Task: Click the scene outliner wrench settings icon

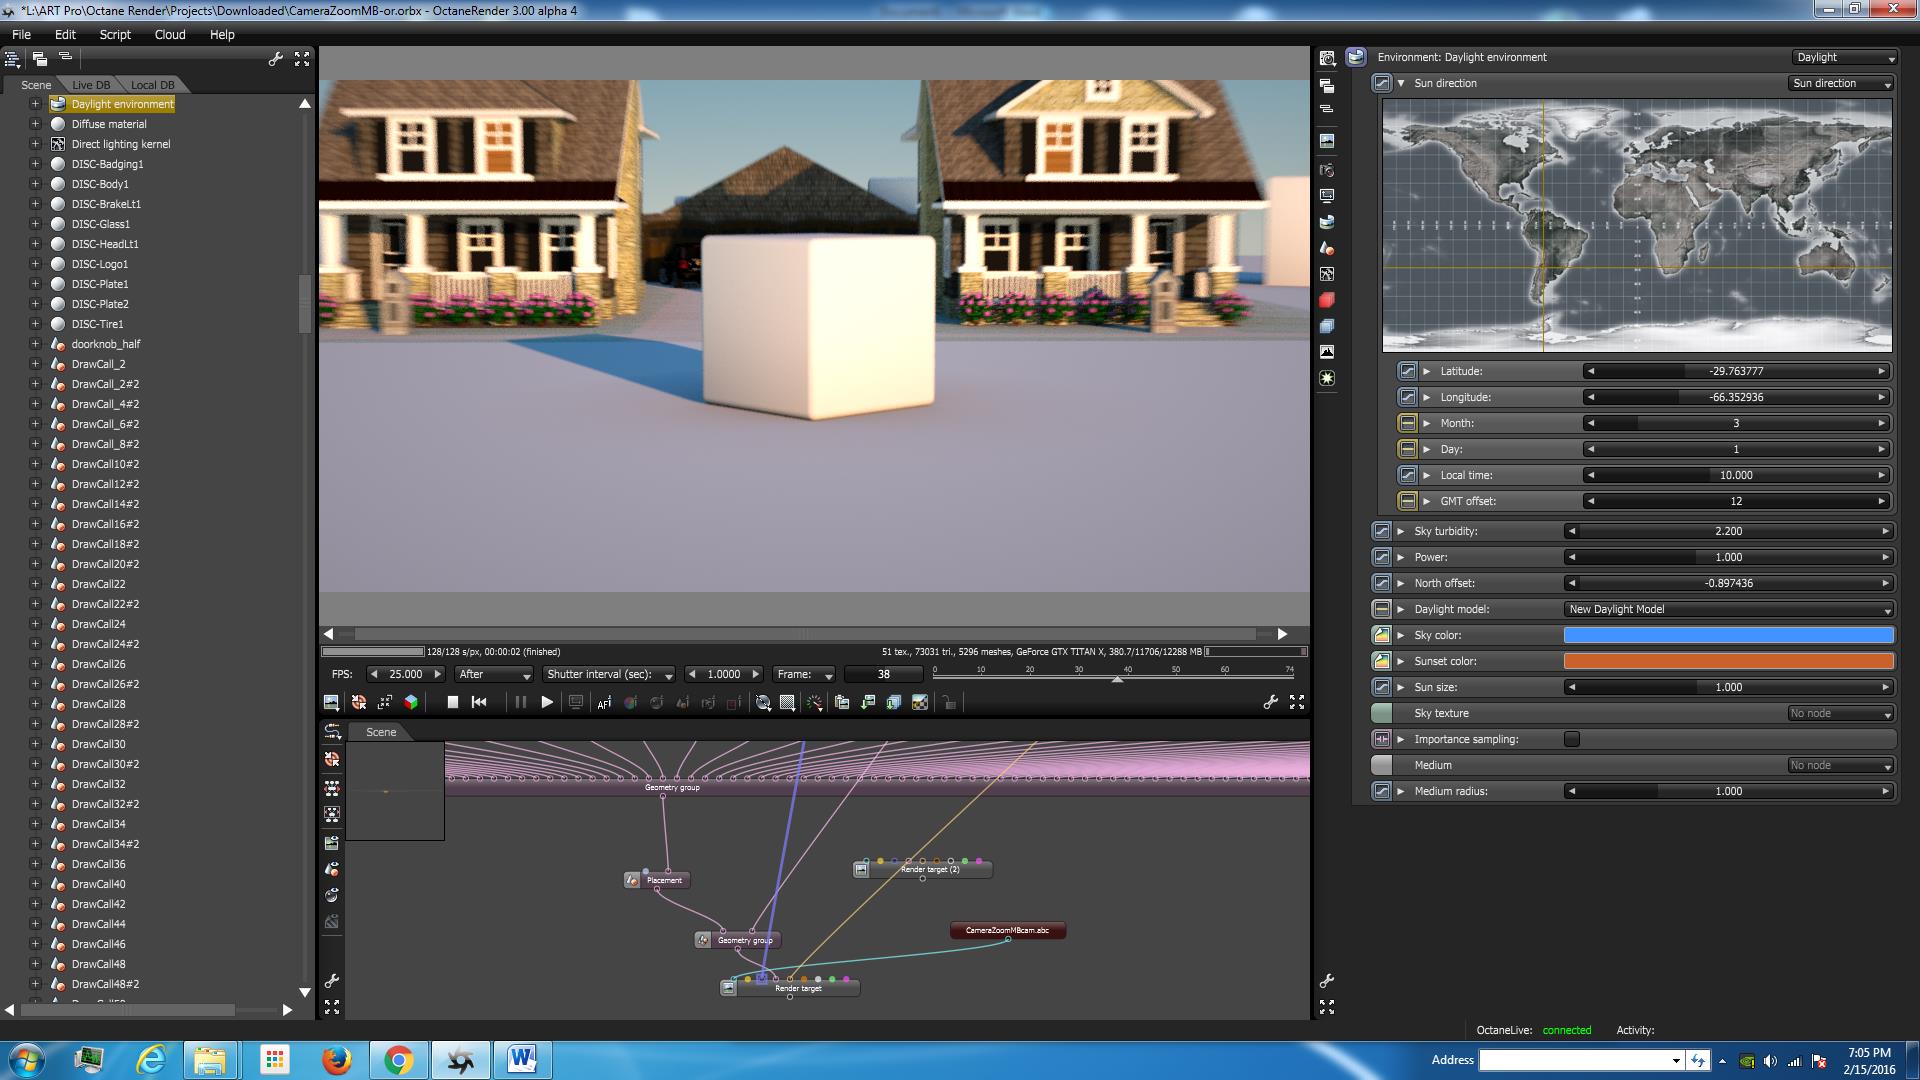Action: pyautogui.click(x=276, y=60)
